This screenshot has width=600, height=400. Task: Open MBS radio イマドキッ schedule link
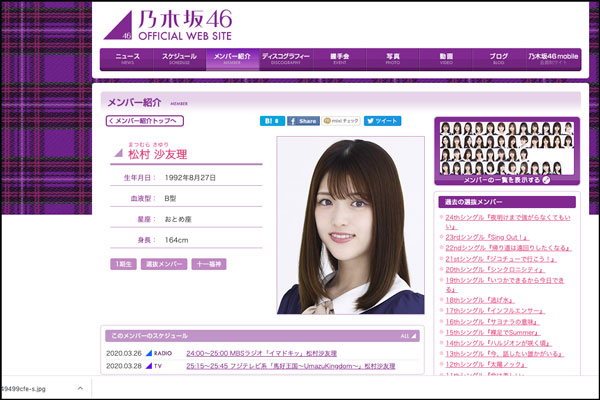point(261,353)
